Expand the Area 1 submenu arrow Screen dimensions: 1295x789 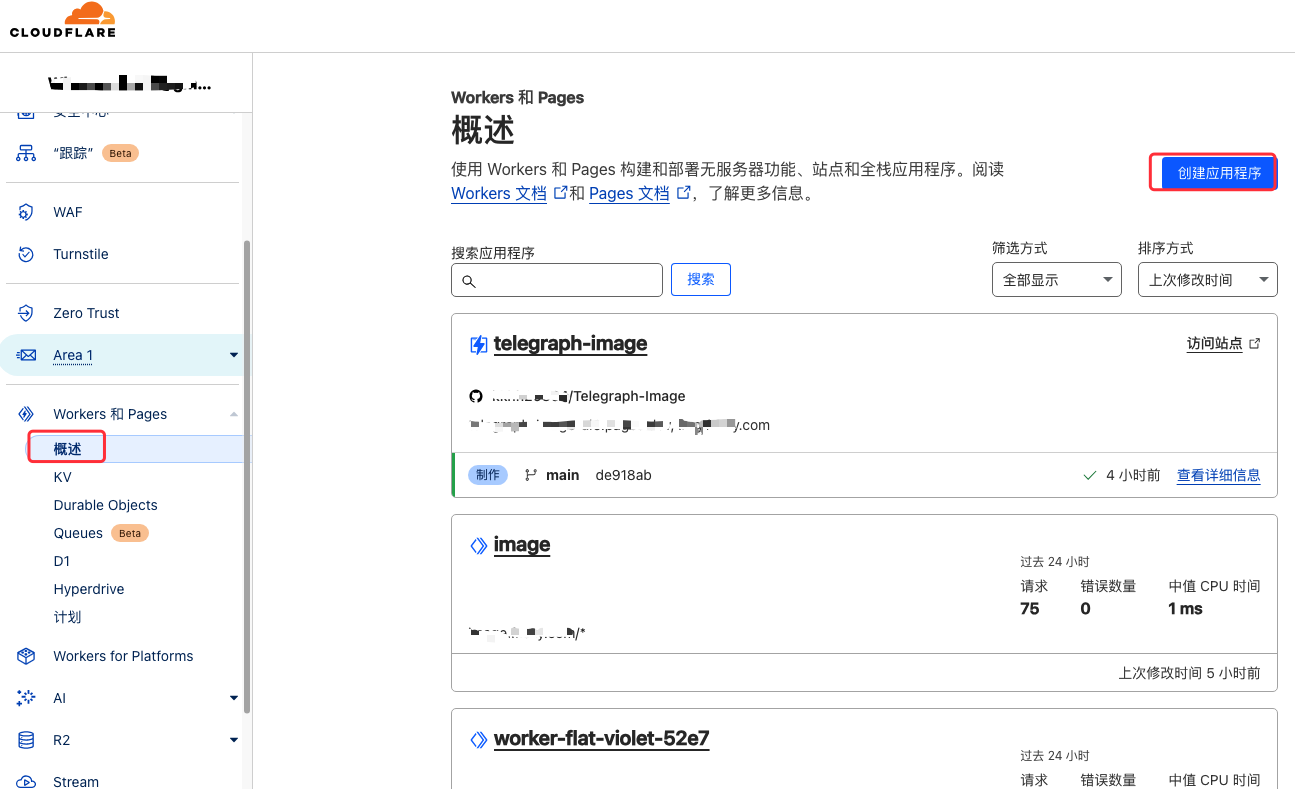click(234, 355)
